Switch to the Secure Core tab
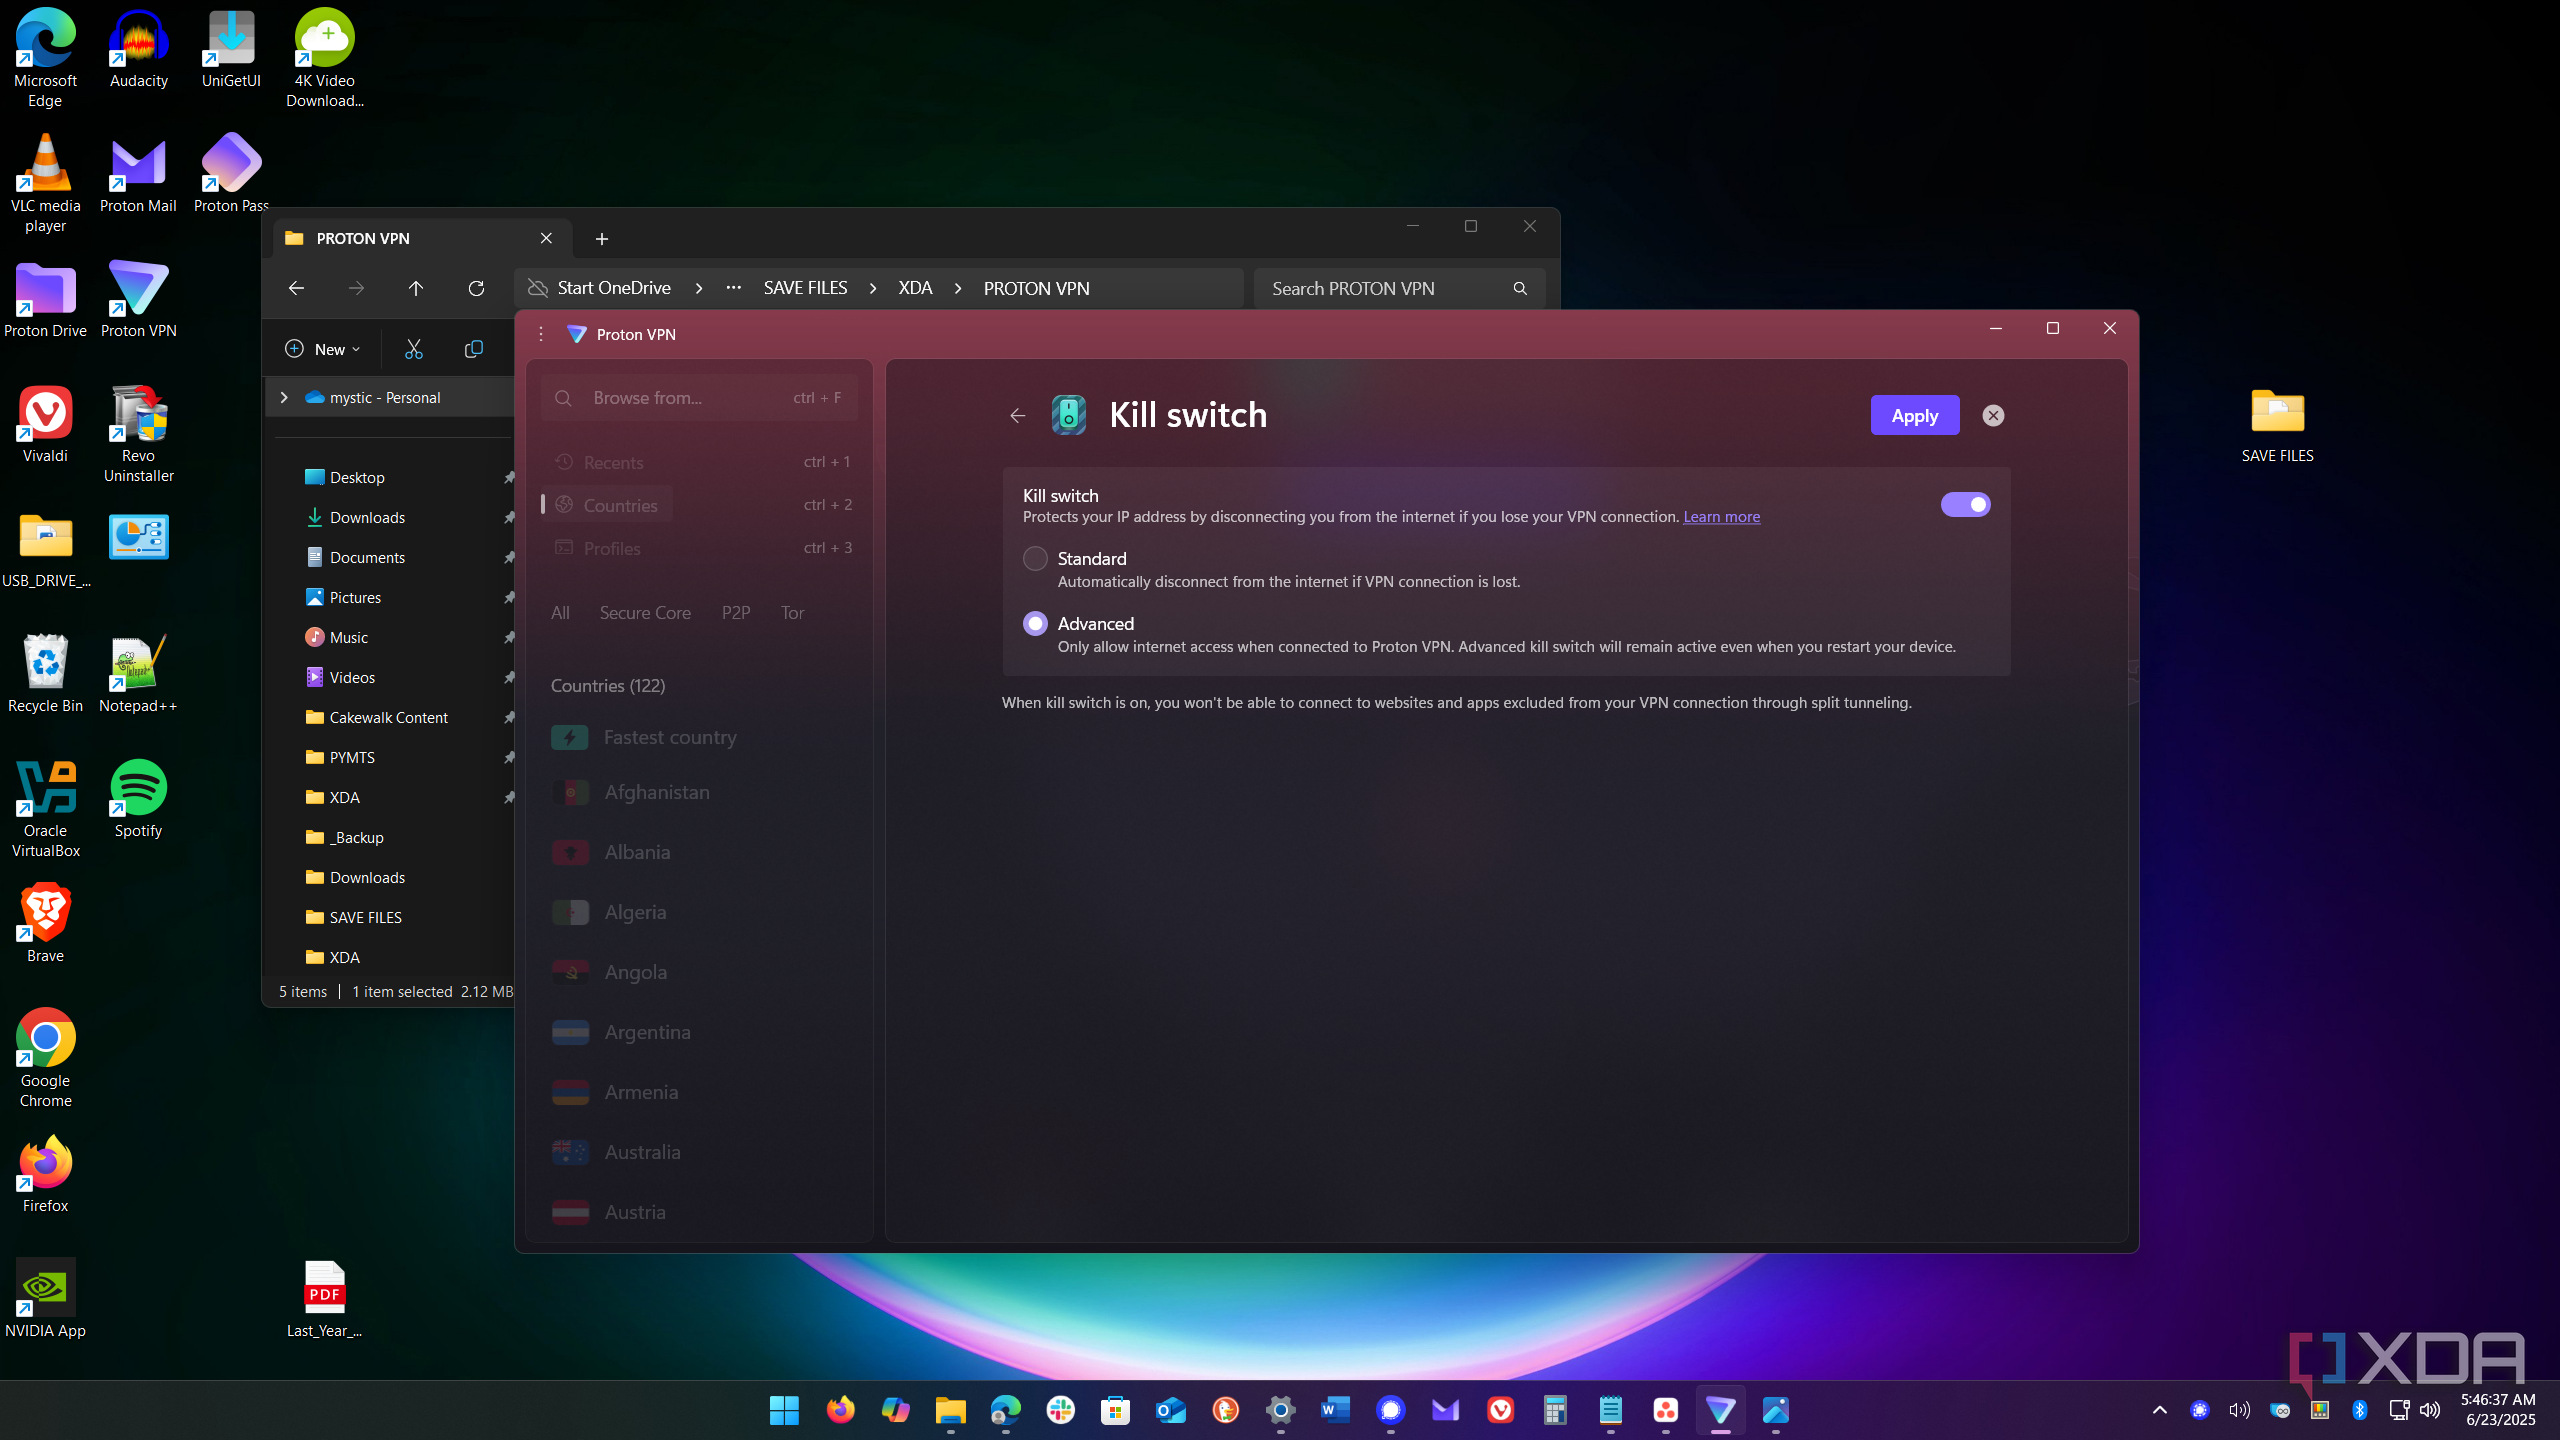The image size is (2560, 1440). pyautogui.click(x=645, y=613)
